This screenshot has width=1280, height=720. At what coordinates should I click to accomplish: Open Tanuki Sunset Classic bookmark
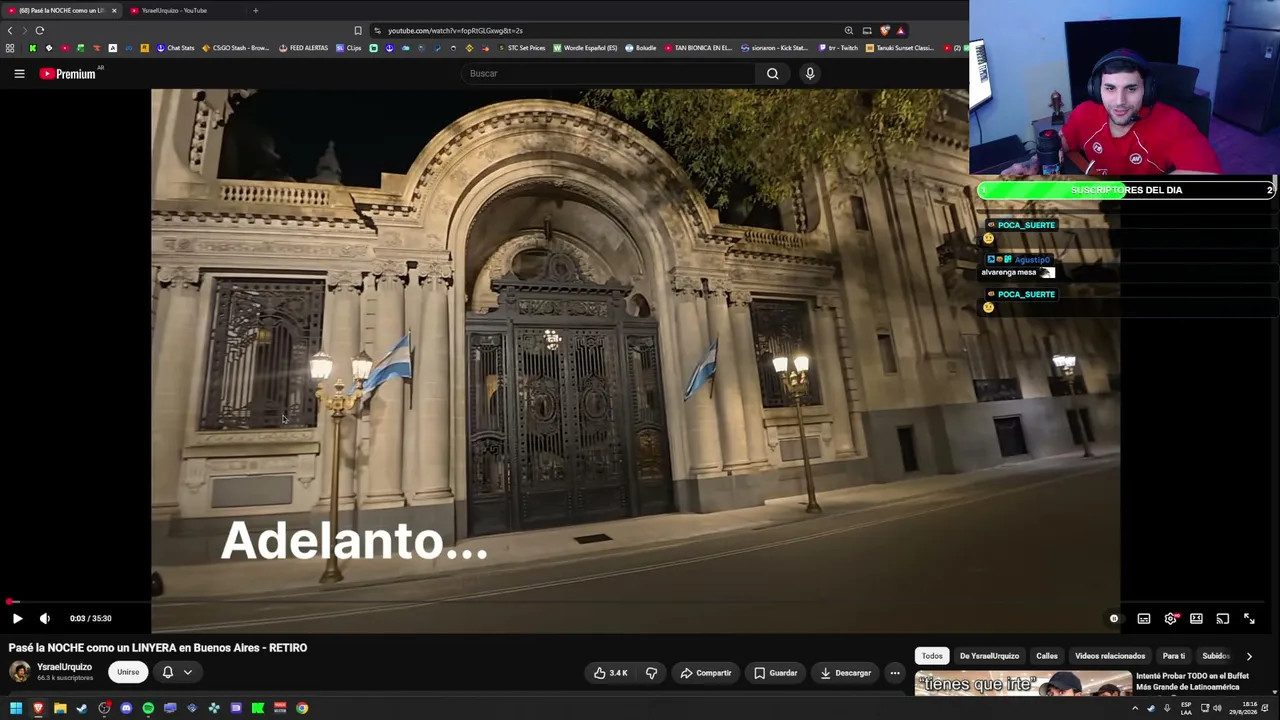click(899, 48)
